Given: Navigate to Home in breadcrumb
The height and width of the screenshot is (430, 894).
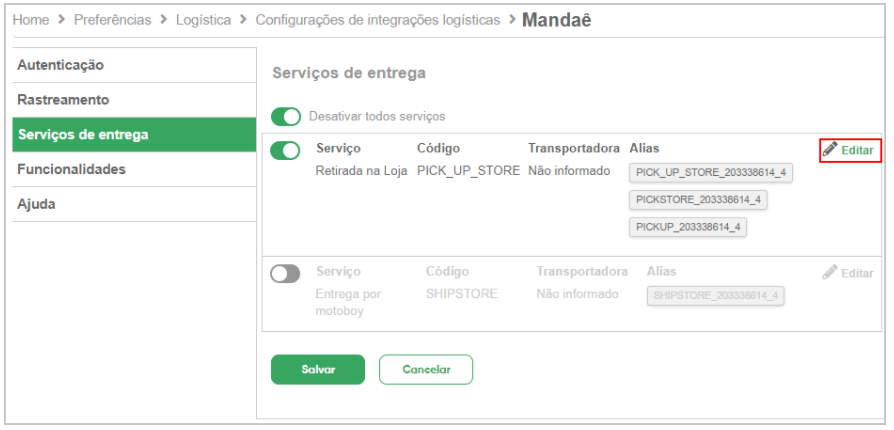Looking at the screenshot, I should [30, 20].
